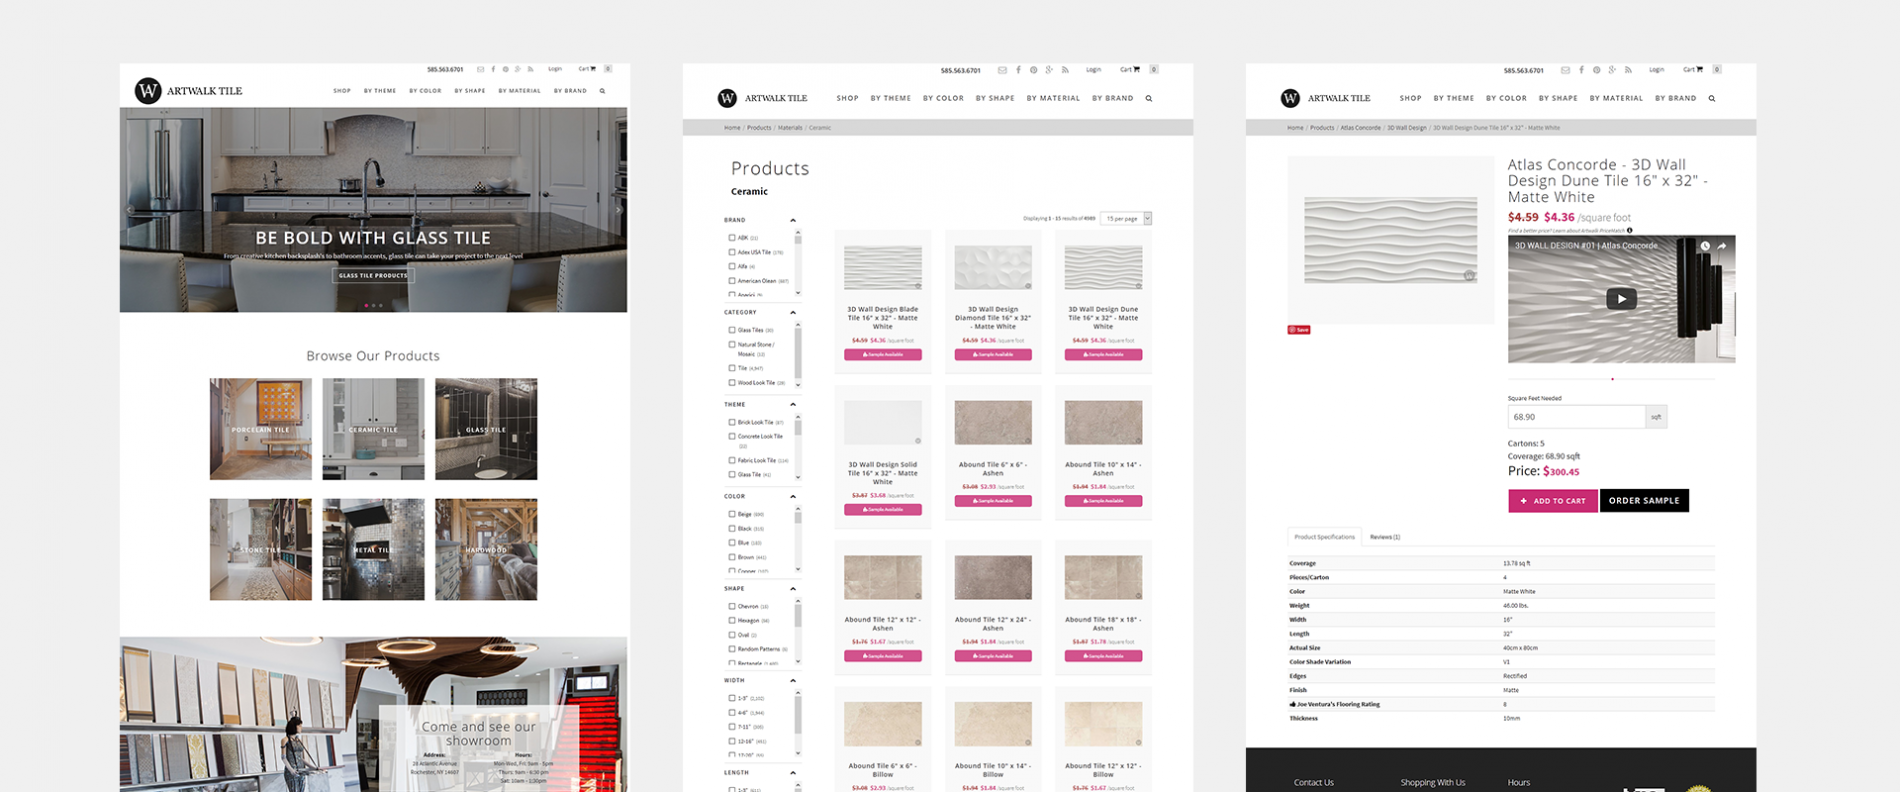Collapse the Shape filter section

(793, 588)
